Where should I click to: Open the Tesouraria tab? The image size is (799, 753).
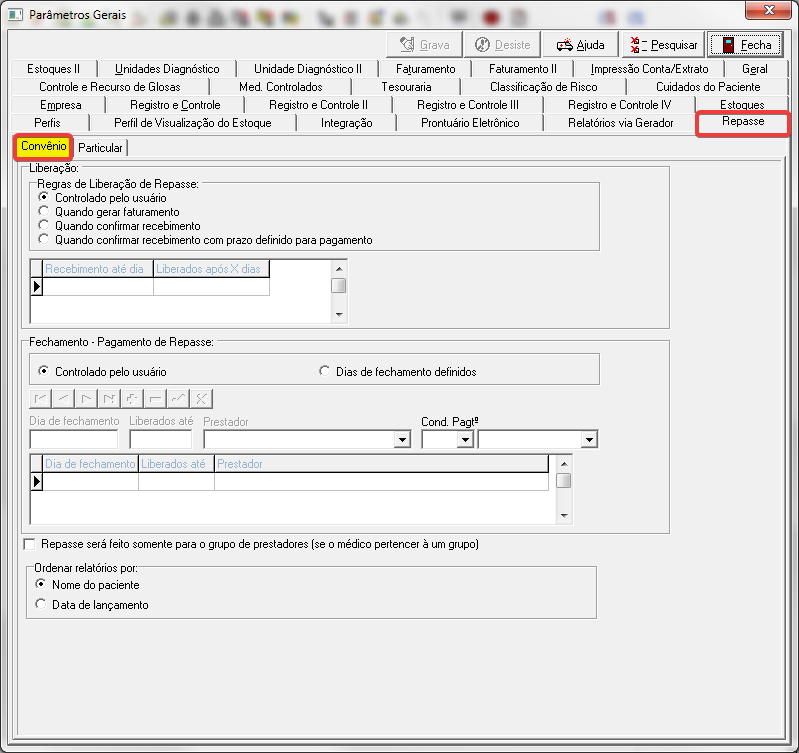pos(406,87)
